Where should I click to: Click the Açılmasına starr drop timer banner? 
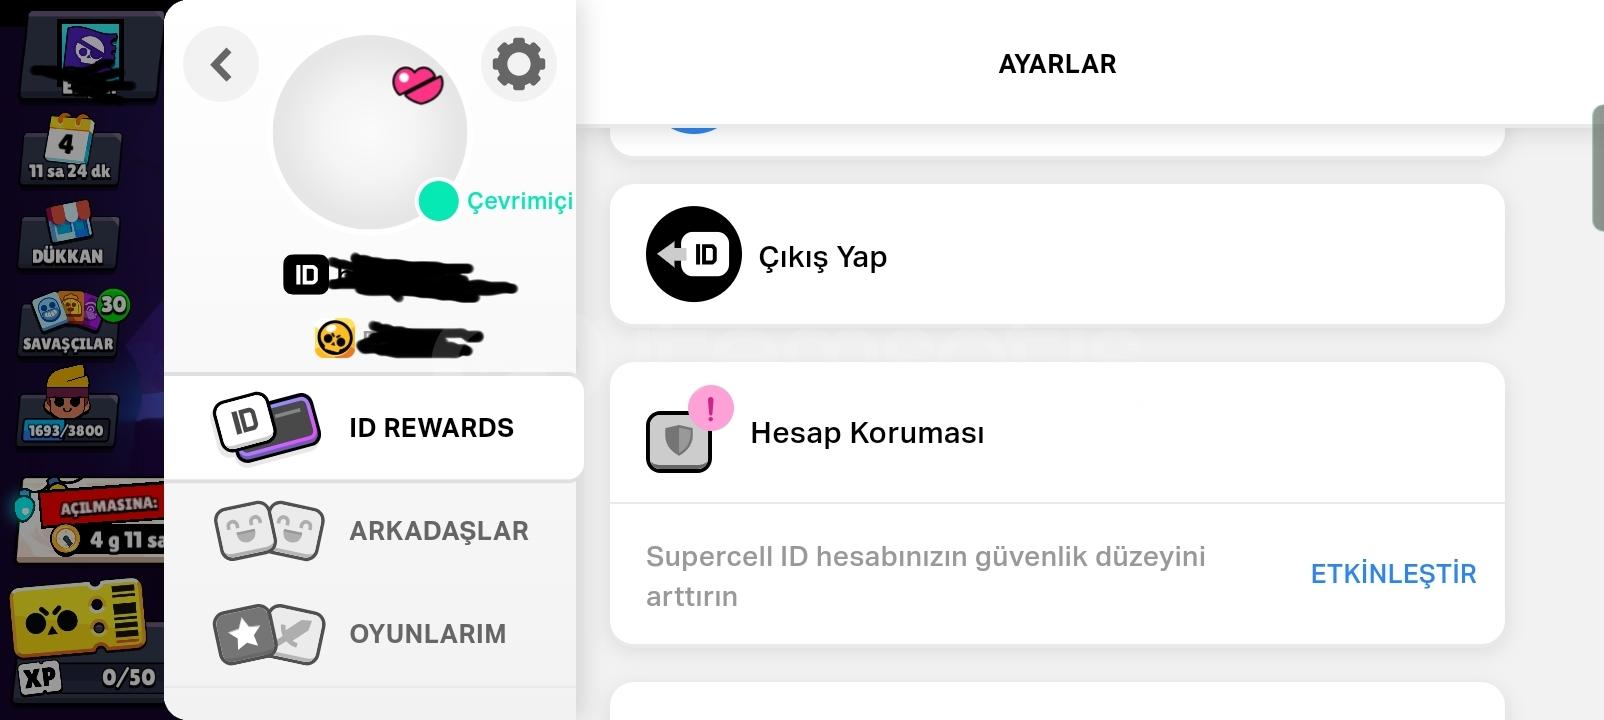[x=90, y=520]
